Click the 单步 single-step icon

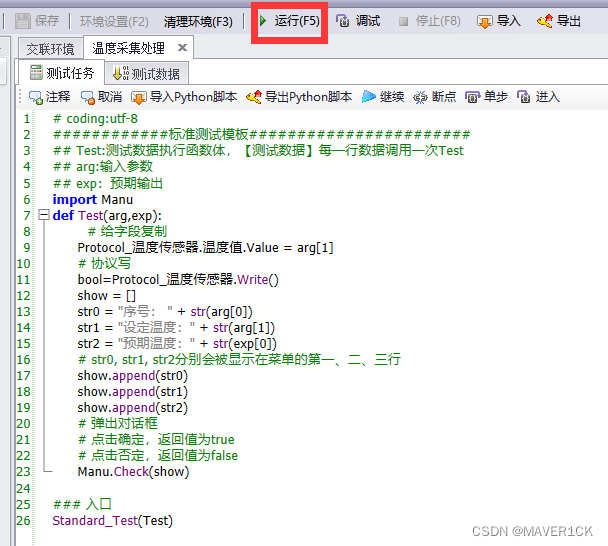point(472,97)
